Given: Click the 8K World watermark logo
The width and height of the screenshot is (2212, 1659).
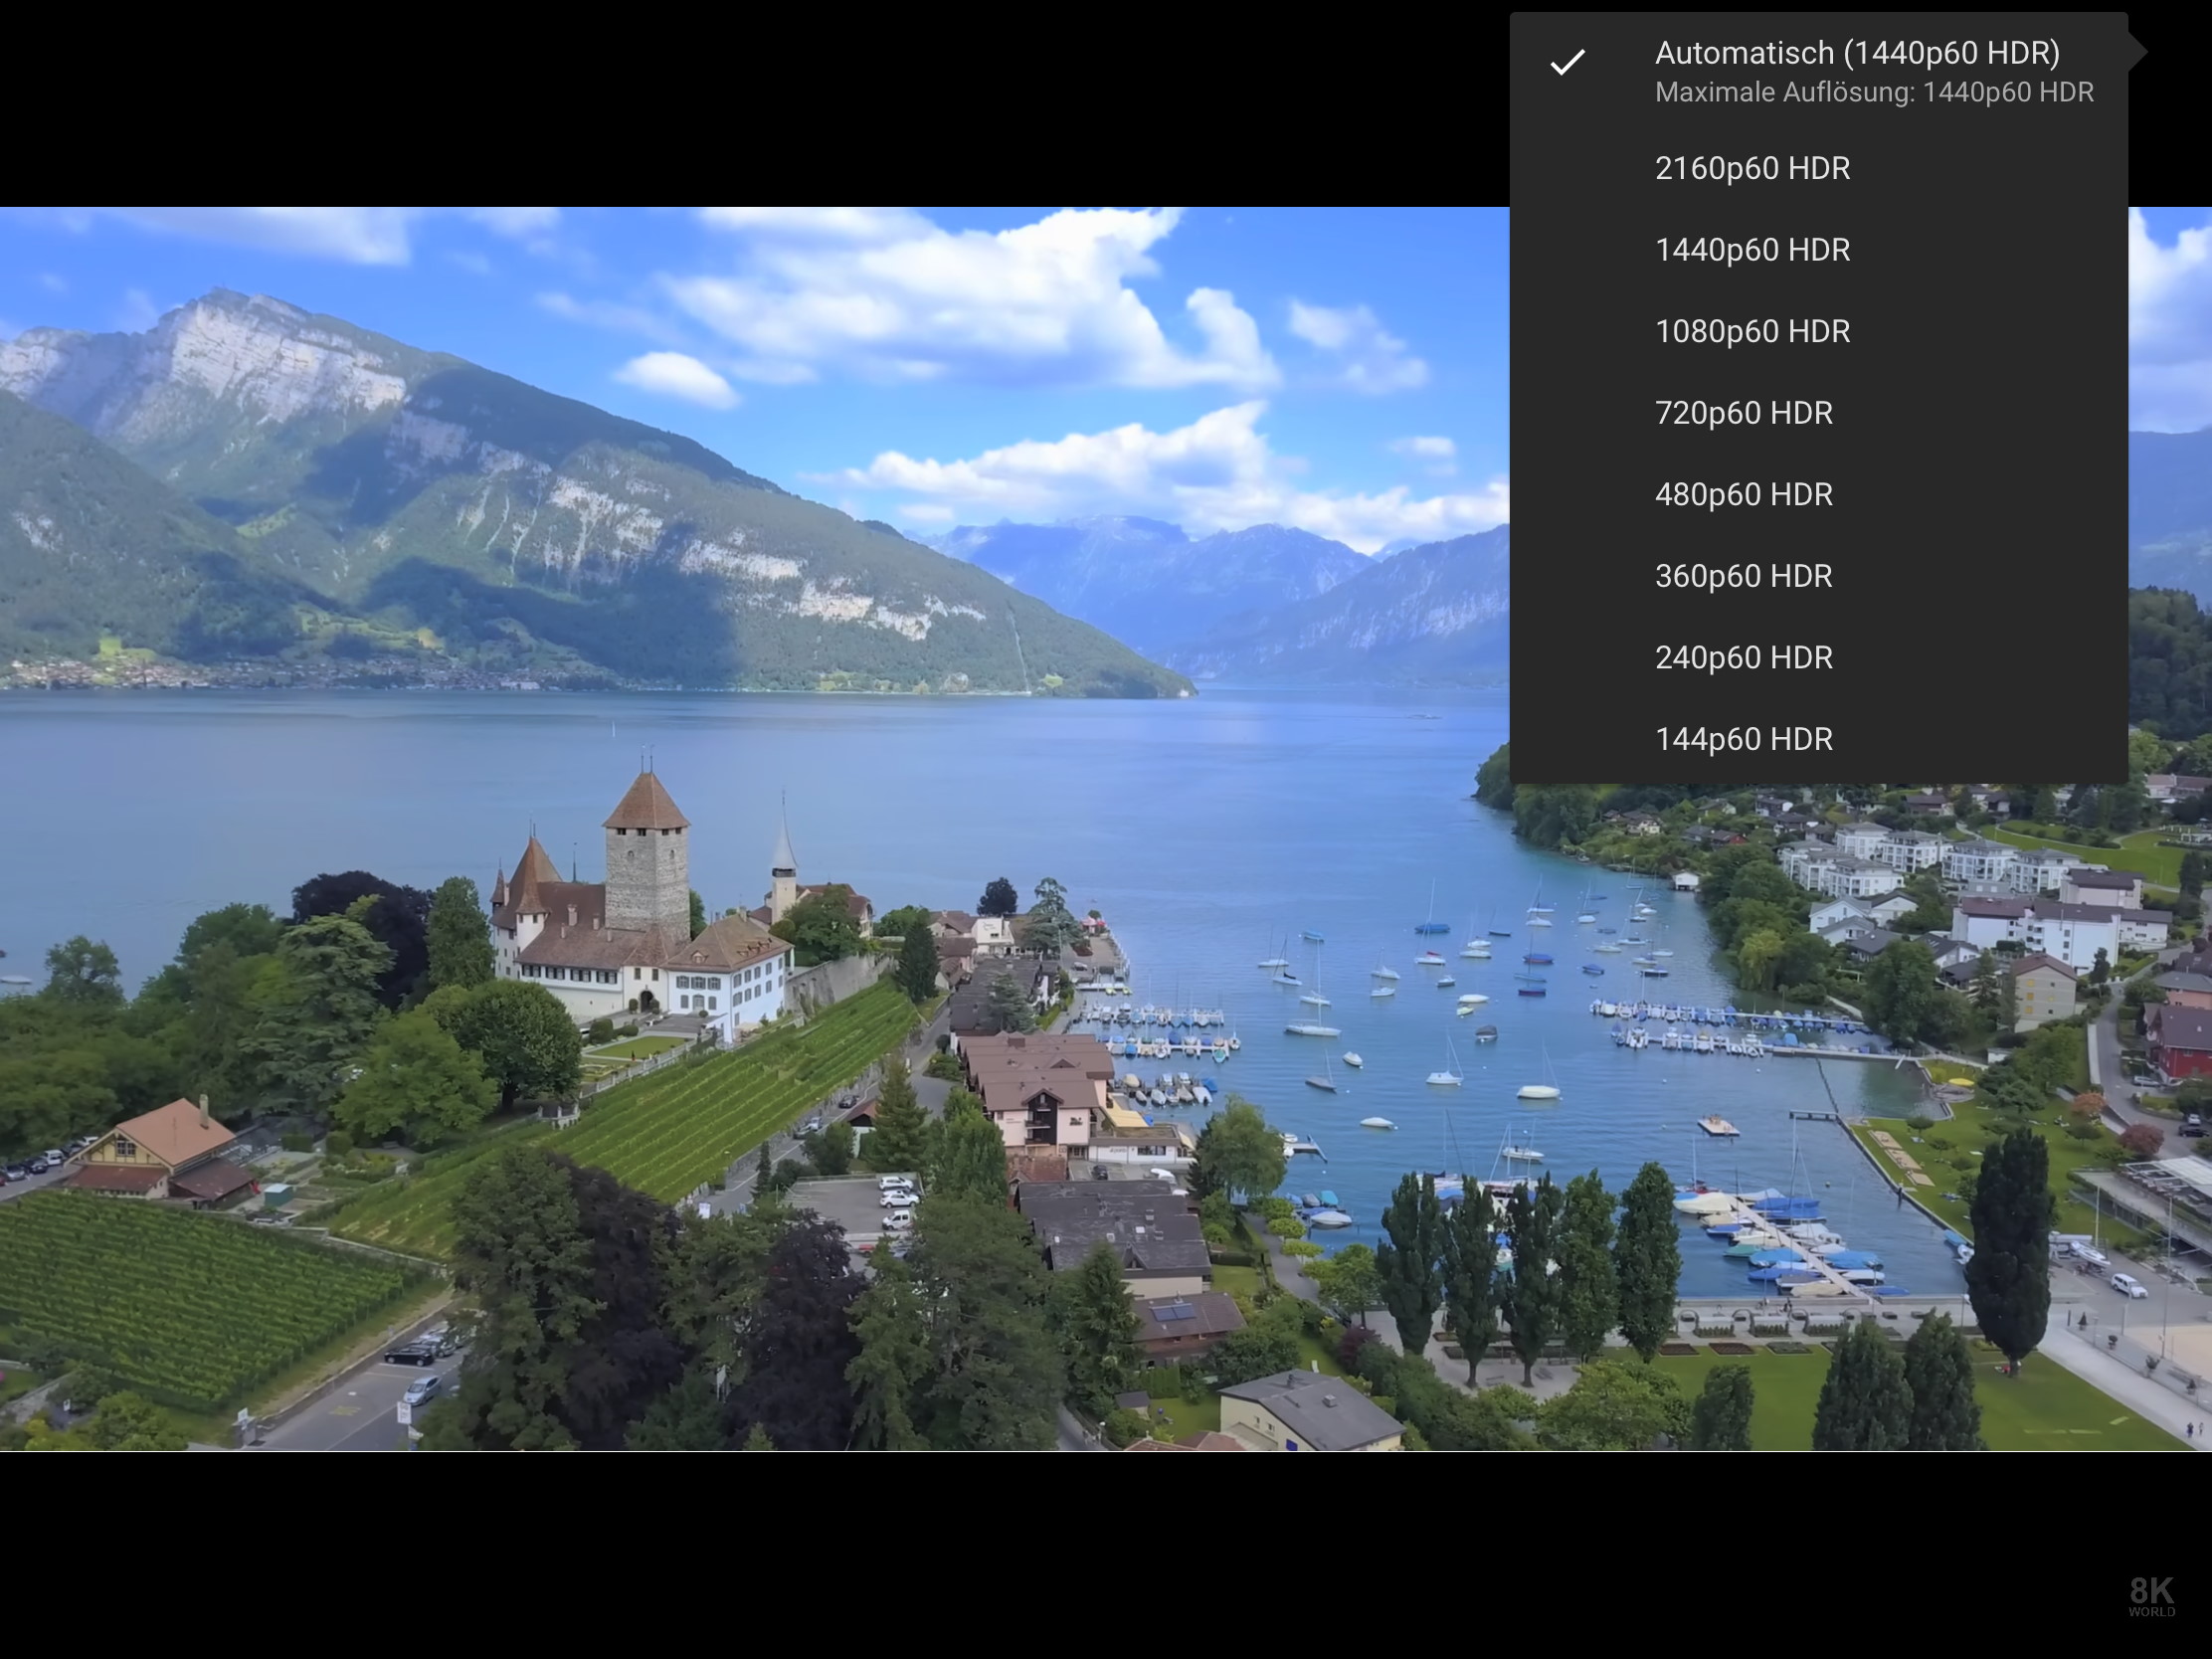Looking at the screenshot, I should pos(2151,1595).
